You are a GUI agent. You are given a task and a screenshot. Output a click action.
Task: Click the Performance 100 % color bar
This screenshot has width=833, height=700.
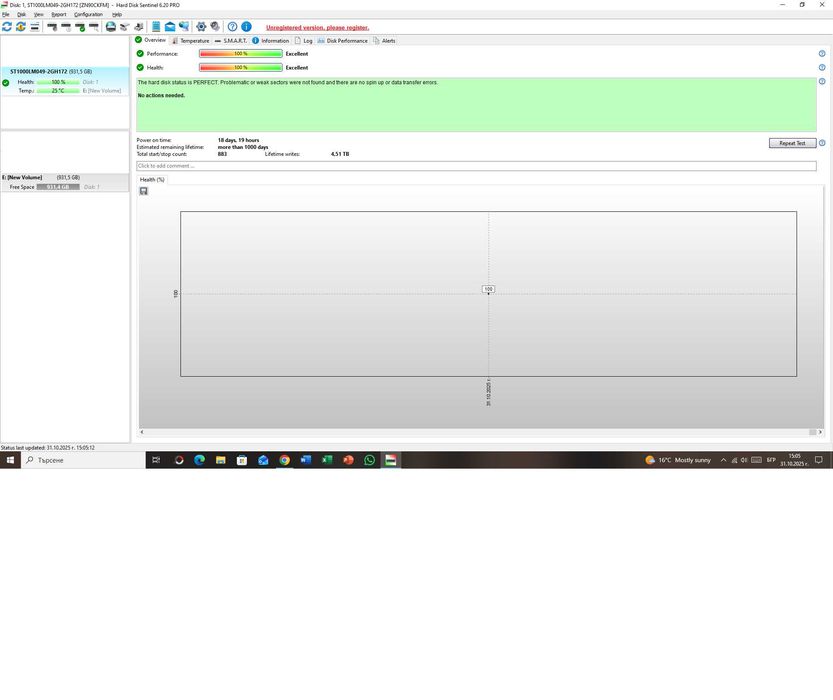[x=241, y=54]
